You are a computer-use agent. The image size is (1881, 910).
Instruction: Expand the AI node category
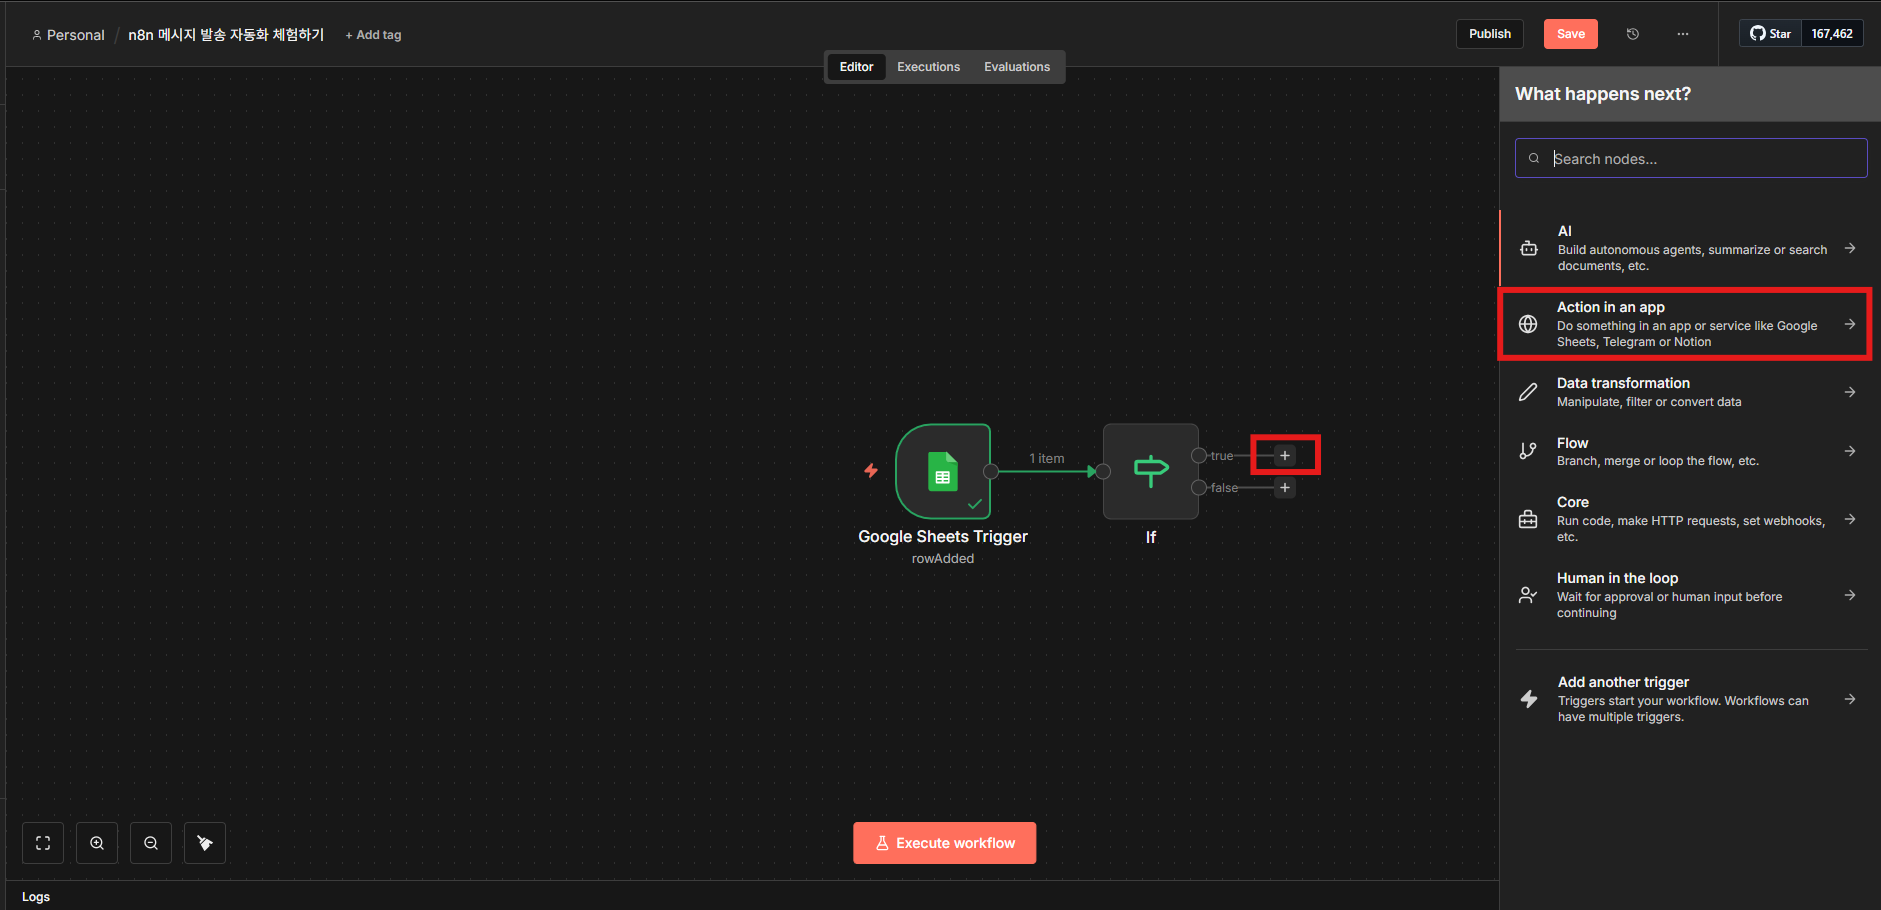click(x=1688, y=248)
